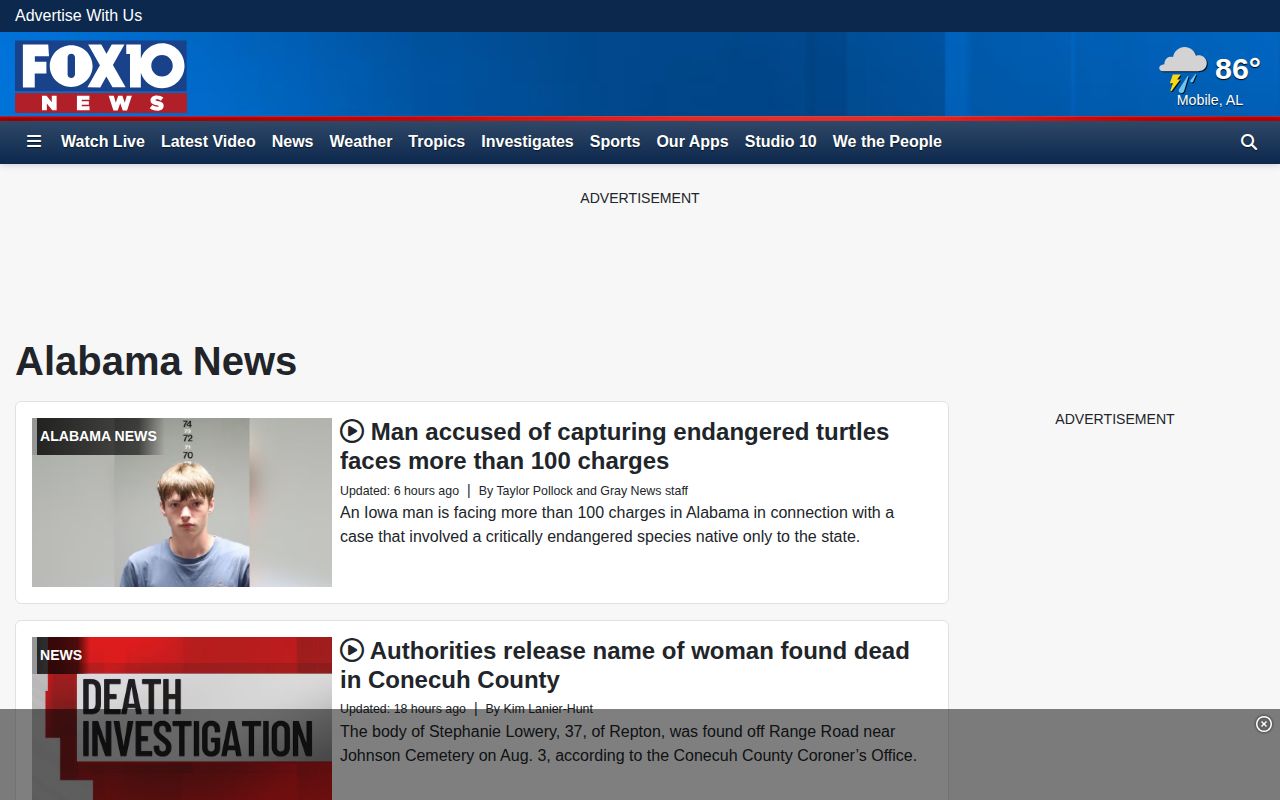Image resolution: width=1280 pixels, height=800 pixels.
Task: Open the mugshot thumbnail for turtles story
Action: [x=182, y=502]
